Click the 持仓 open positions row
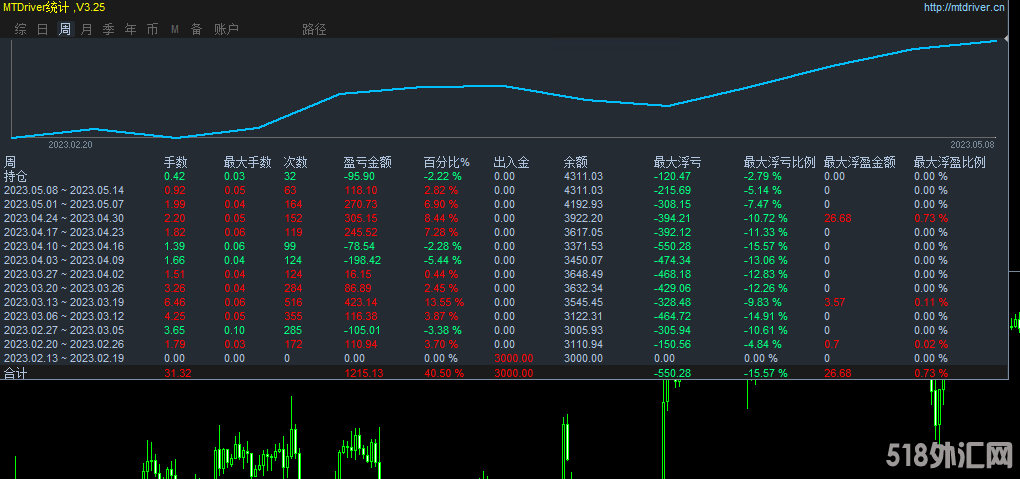This screenshot has width=1020, height=479. tap(16, 176)
